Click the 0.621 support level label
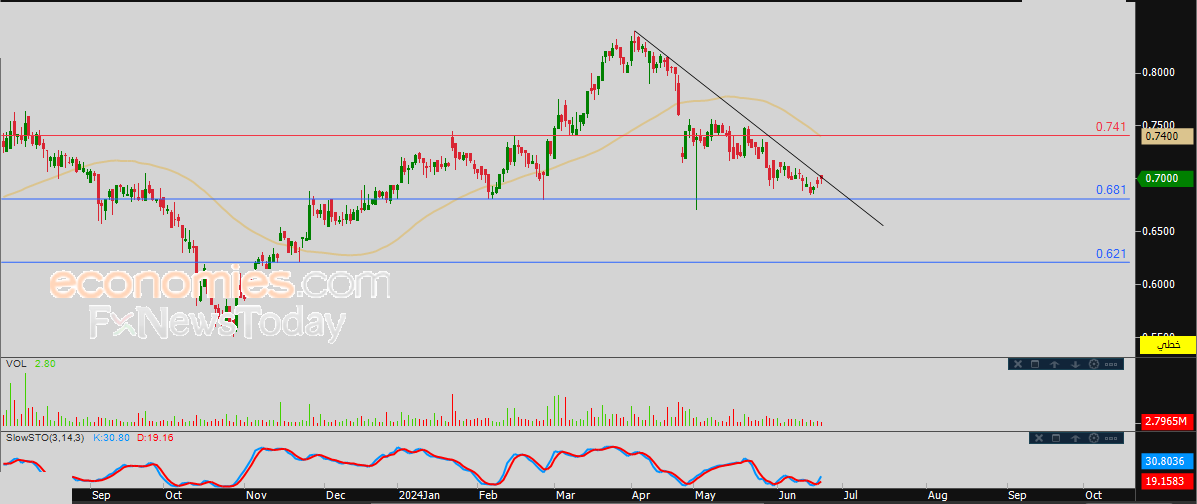The image size is (1197, 504). pos(1111,254)
